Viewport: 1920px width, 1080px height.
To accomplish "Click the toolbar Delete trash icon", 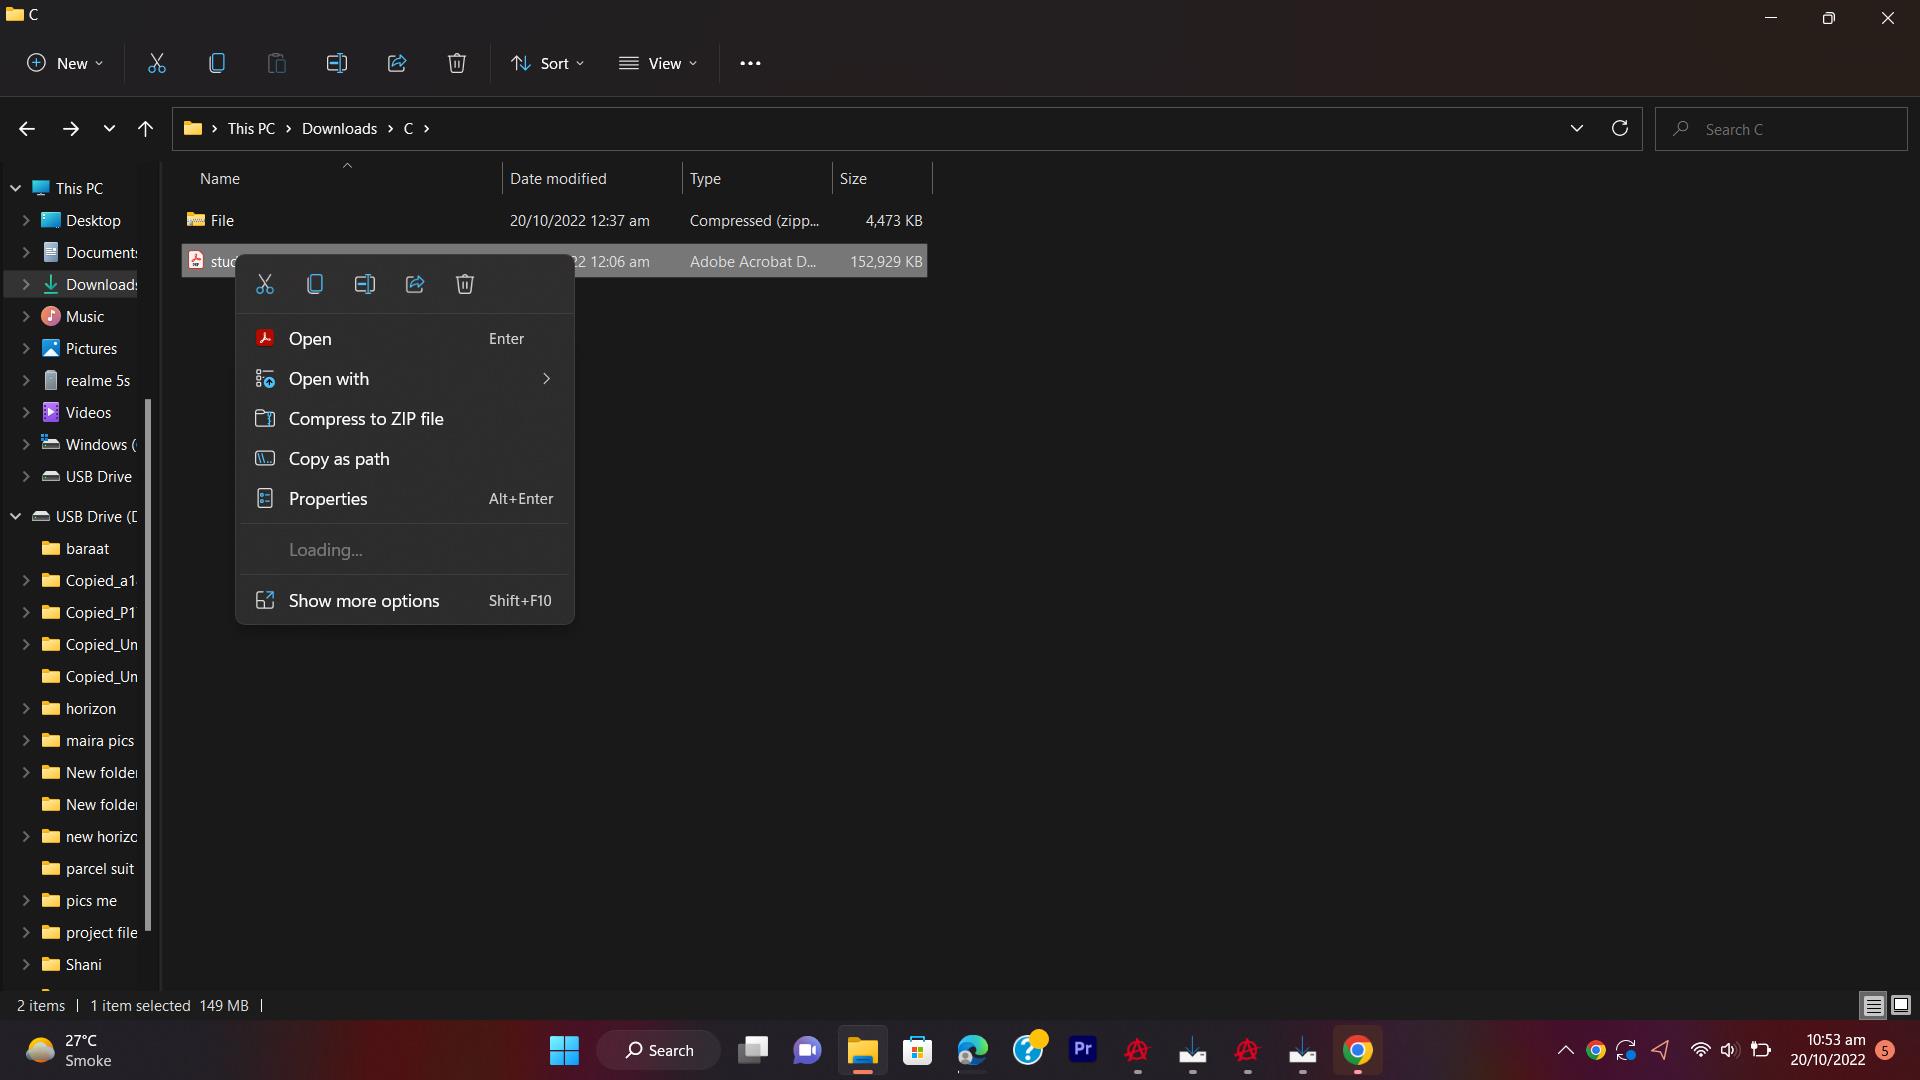I will [457, 63].
